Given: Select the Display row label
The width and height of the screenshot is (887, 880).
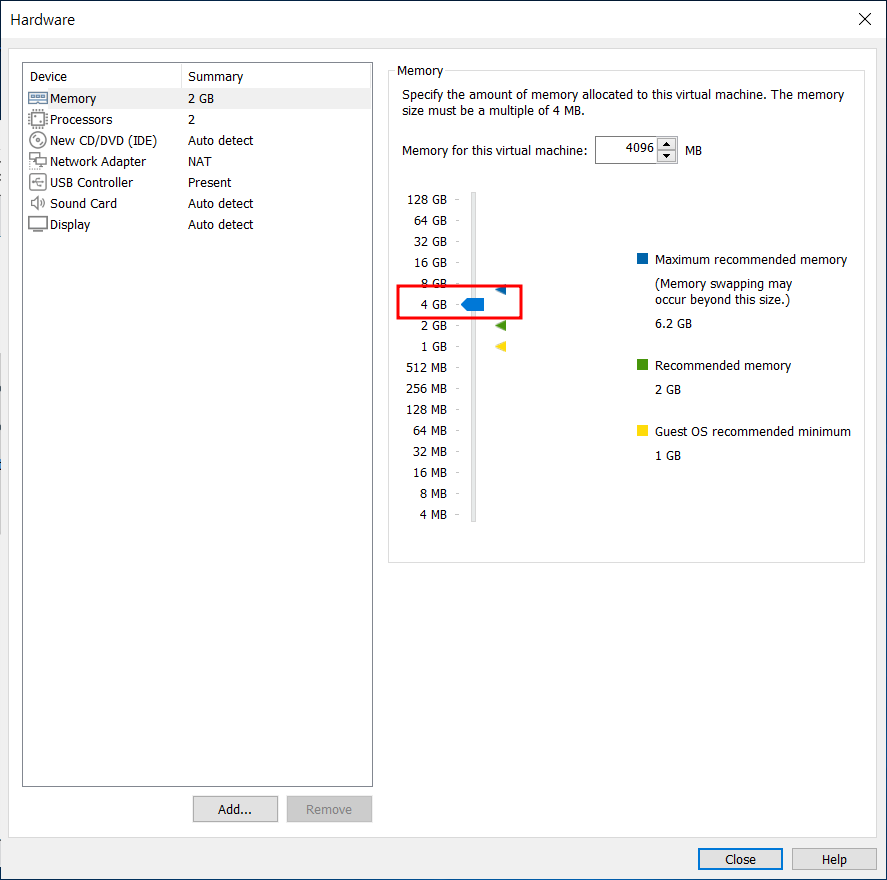Looking at the screenshot, I should point(70,225).
